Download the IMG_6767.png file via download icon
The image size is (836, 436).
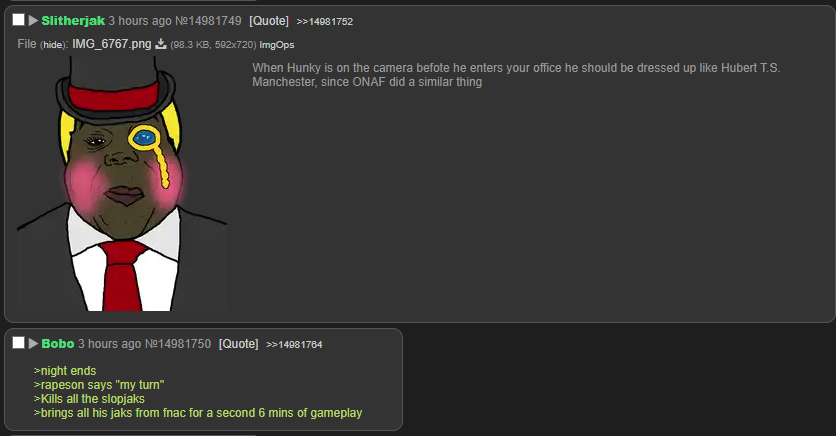[160, 44]
